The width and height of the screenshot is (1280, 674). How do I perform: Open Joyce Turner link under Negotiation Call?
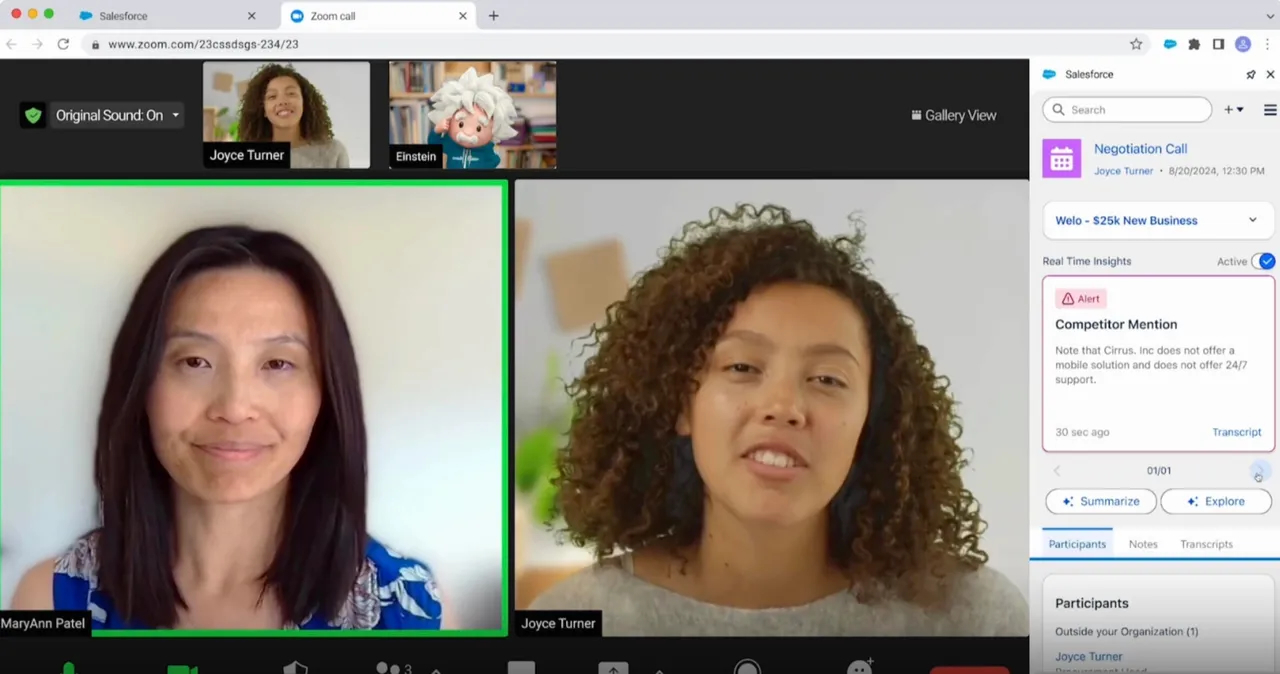(1123, 171)
